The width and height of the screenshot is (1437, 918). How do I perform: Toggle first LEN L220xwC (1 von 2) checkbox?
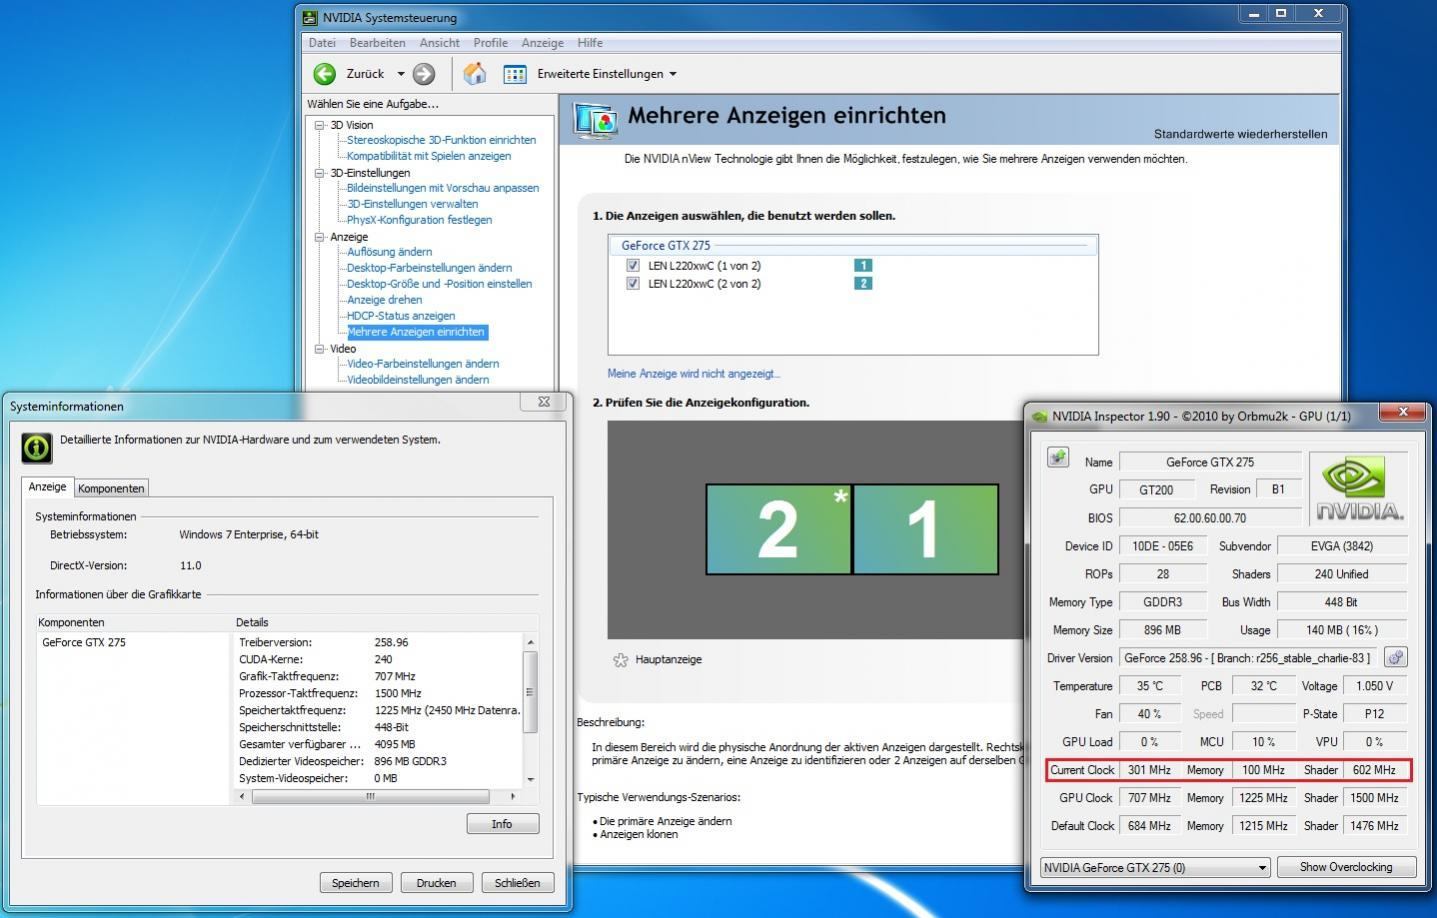pyautogui.click(x=632, y=265)
